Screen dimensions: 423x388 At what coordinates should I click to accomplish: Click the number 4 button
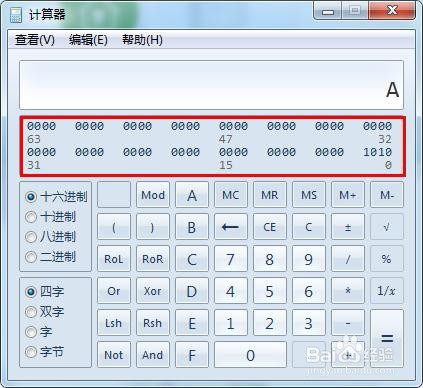(231, 291)
